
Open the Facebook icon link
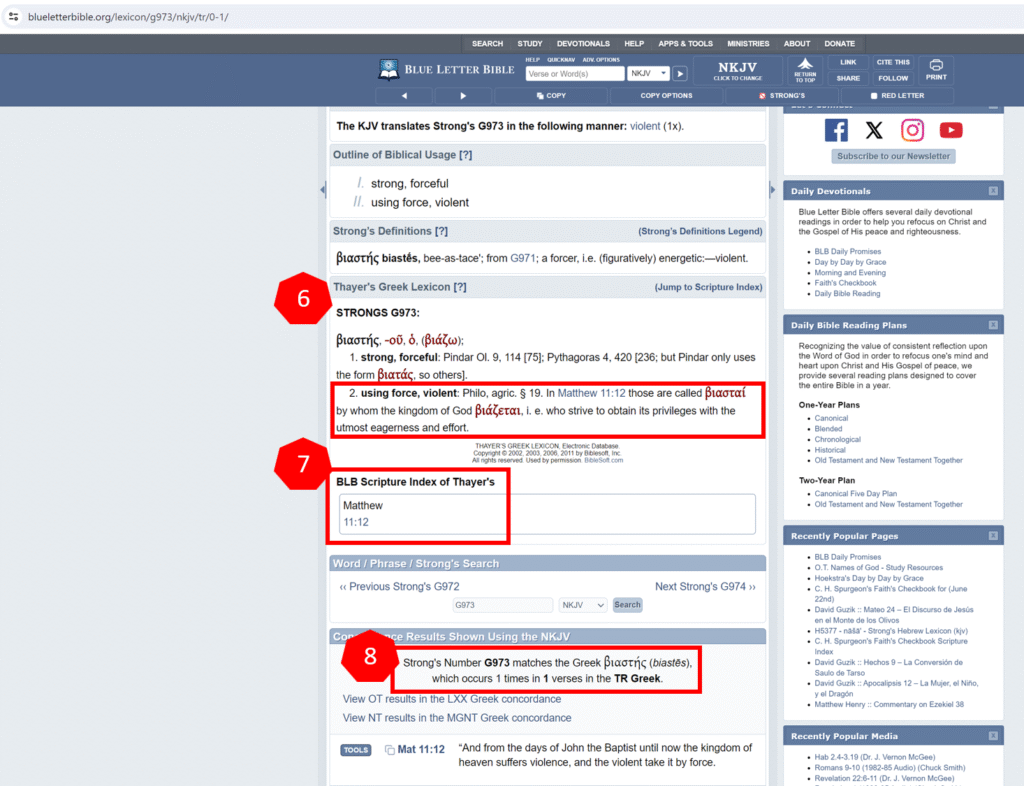click(x=836, y=130)
